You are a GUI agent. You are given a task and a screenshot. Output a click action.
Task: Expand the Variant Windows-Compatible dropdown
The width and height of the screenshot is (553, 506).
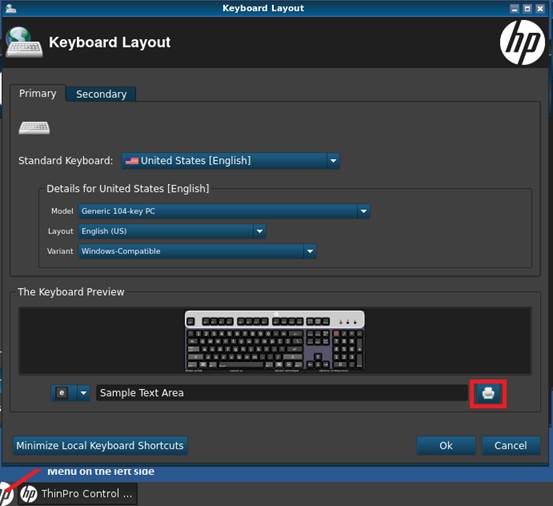[197, 251]
